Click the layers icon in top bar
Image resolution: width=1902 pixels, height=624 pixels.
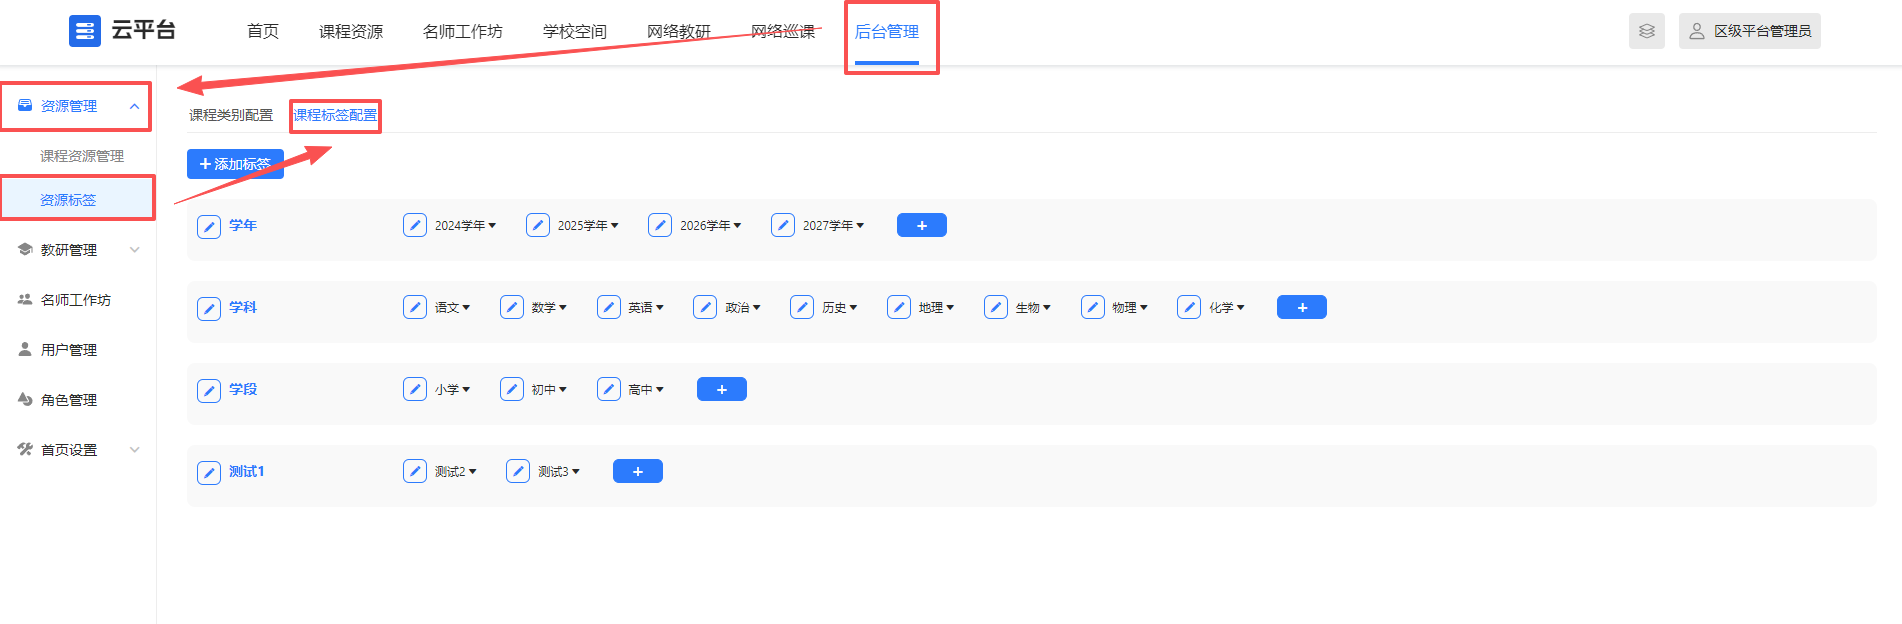pos(1646,31)
